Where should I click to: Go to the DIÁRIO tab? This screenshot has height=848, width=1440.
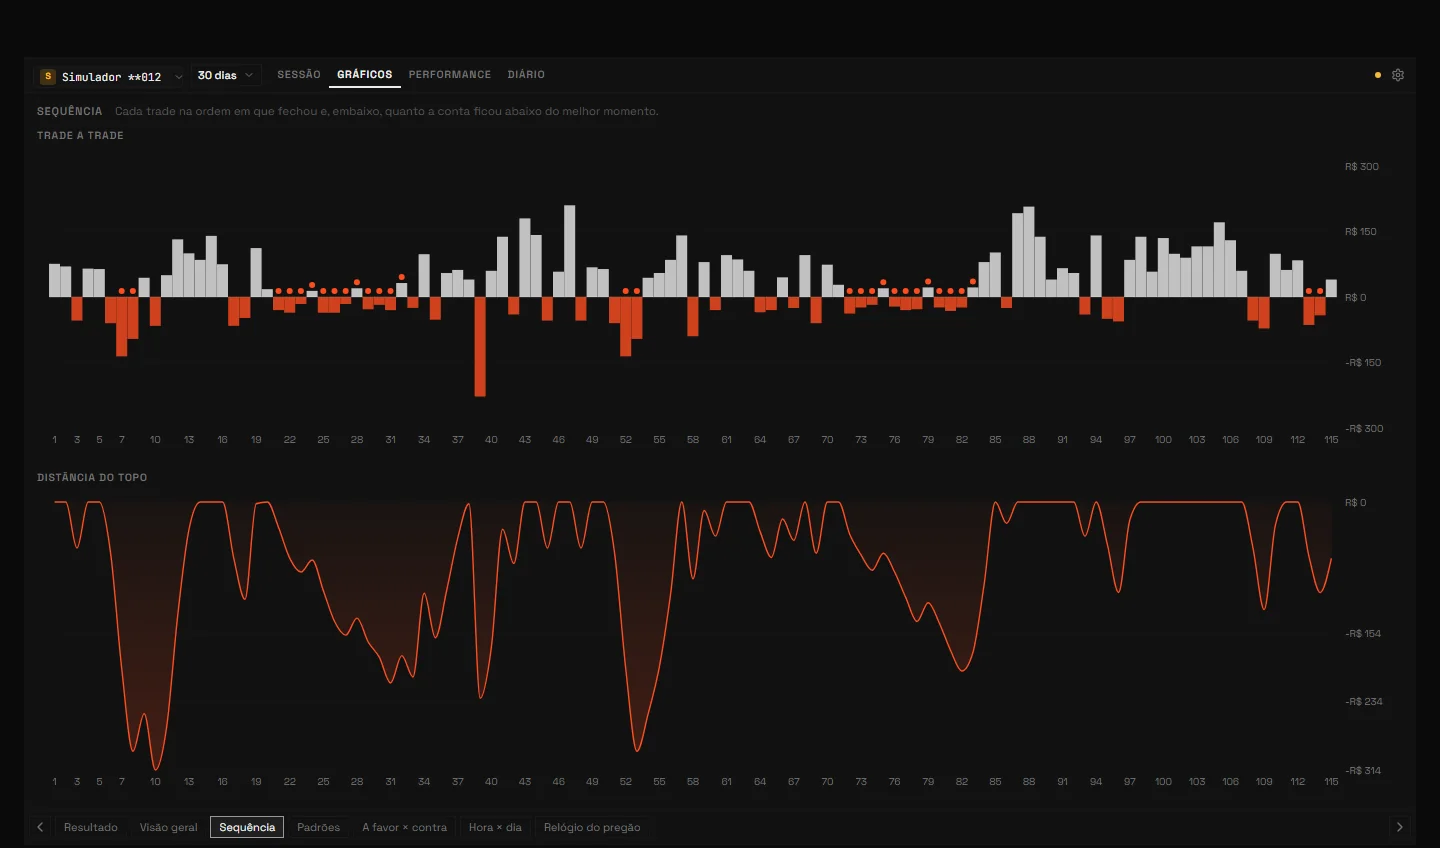(526, 74)
